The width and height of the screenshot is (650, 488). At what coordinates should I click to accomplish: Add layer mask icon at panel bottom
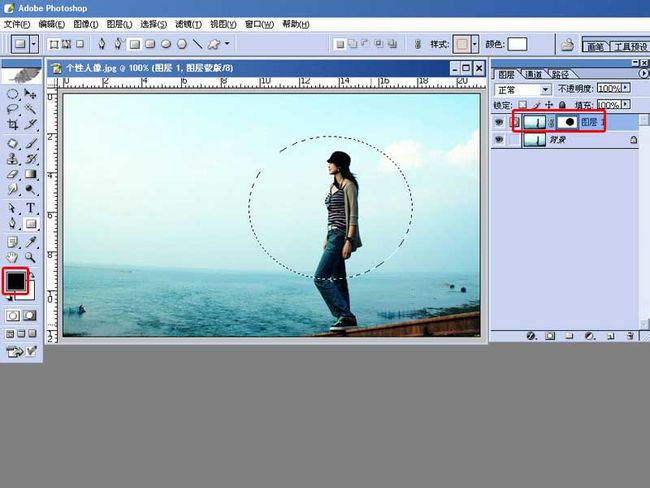pyautogui.click(x=550, y=336)
